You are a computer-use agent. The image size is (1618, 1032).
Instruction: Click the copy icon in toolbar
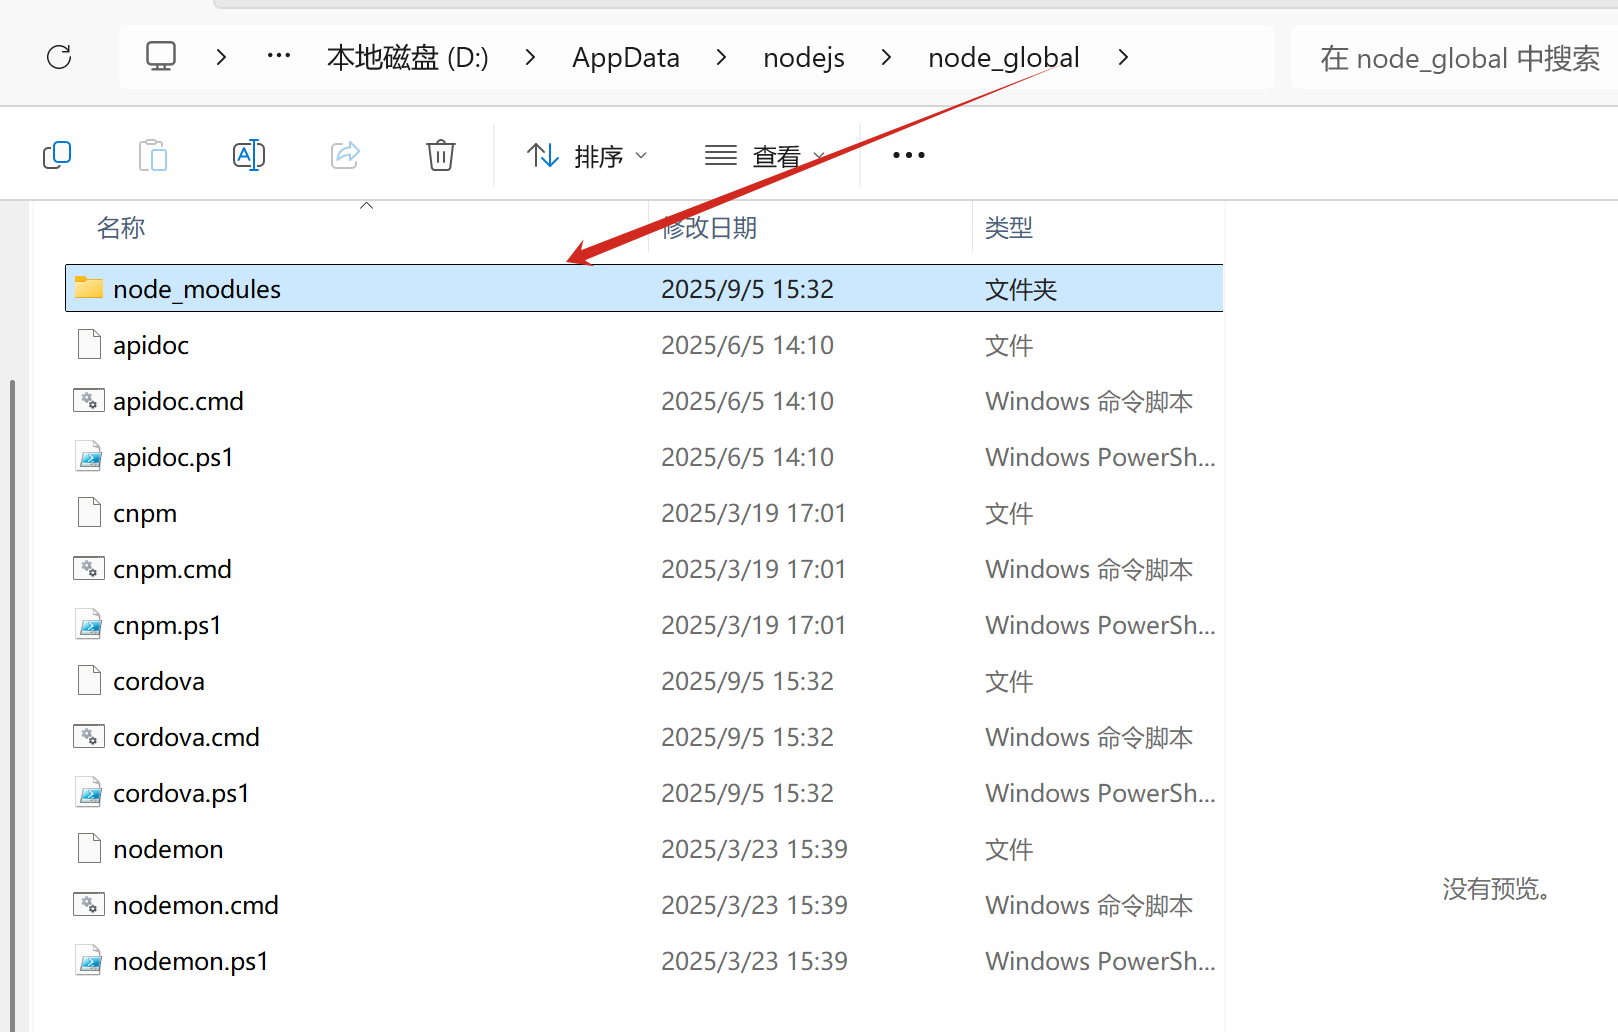tap(57, 155)
